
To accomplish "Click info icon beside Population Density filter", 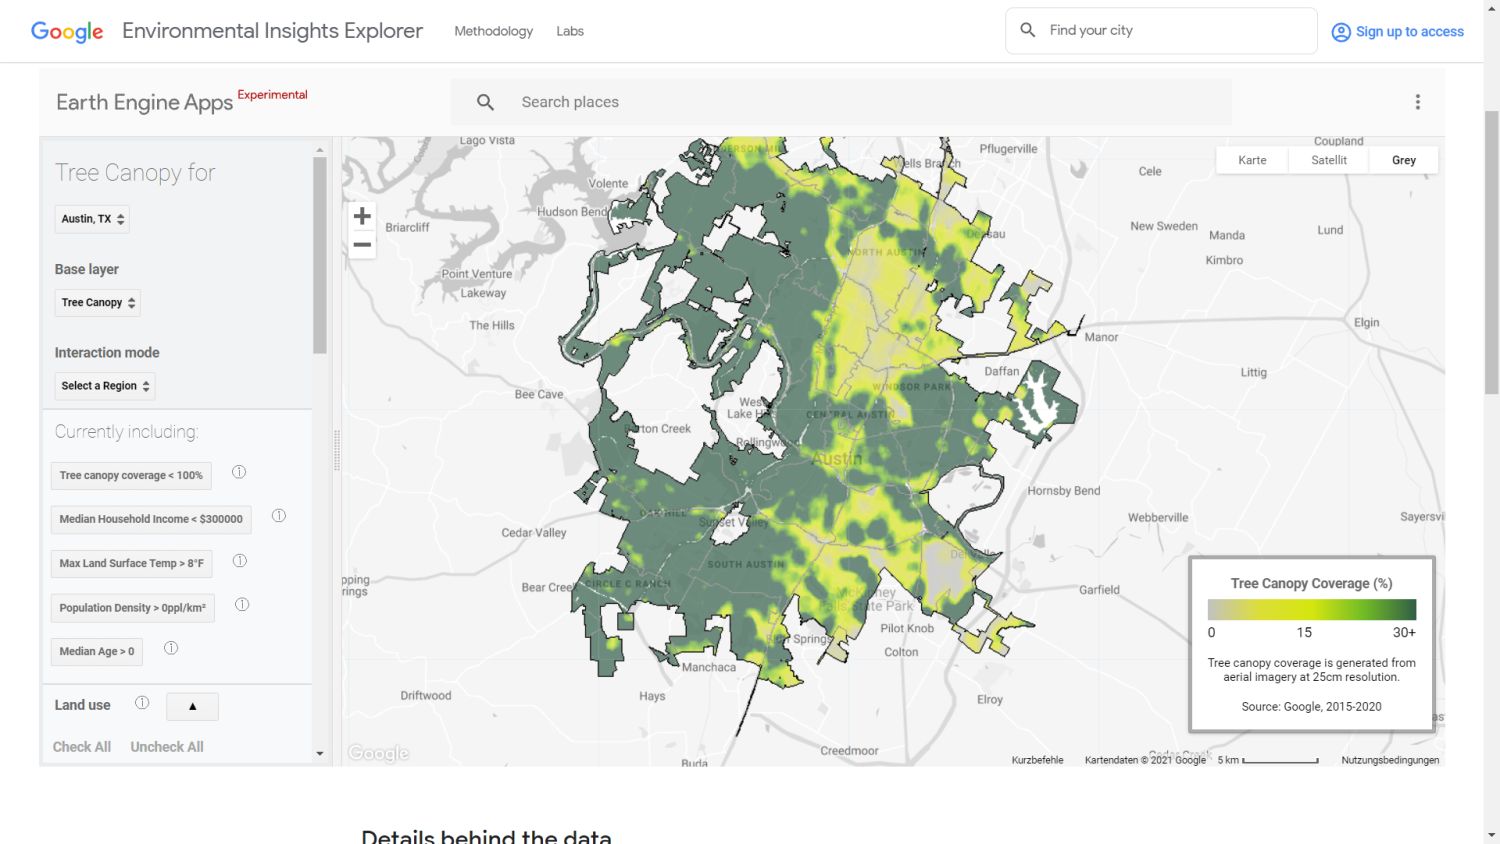I will coord(242,605).
